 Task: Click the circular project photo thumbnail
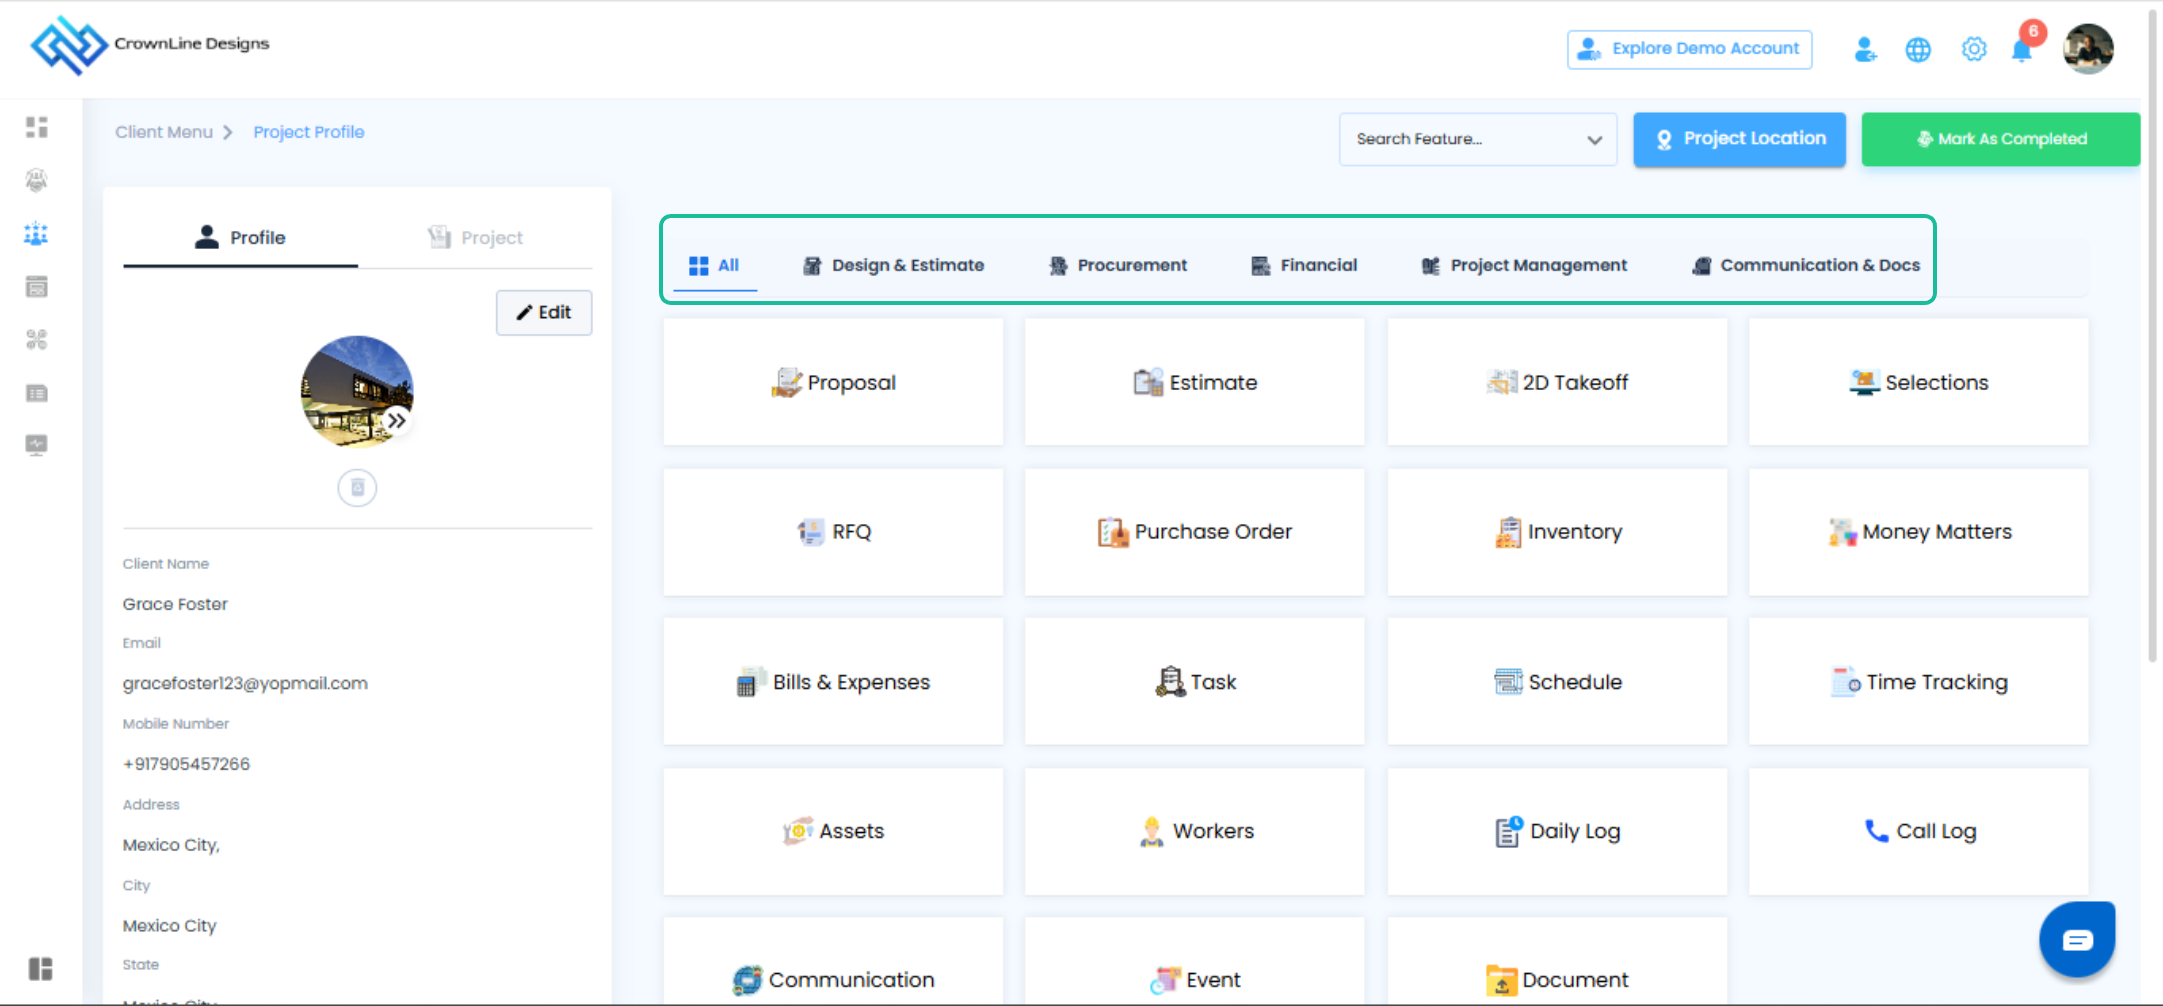point(357,391)
